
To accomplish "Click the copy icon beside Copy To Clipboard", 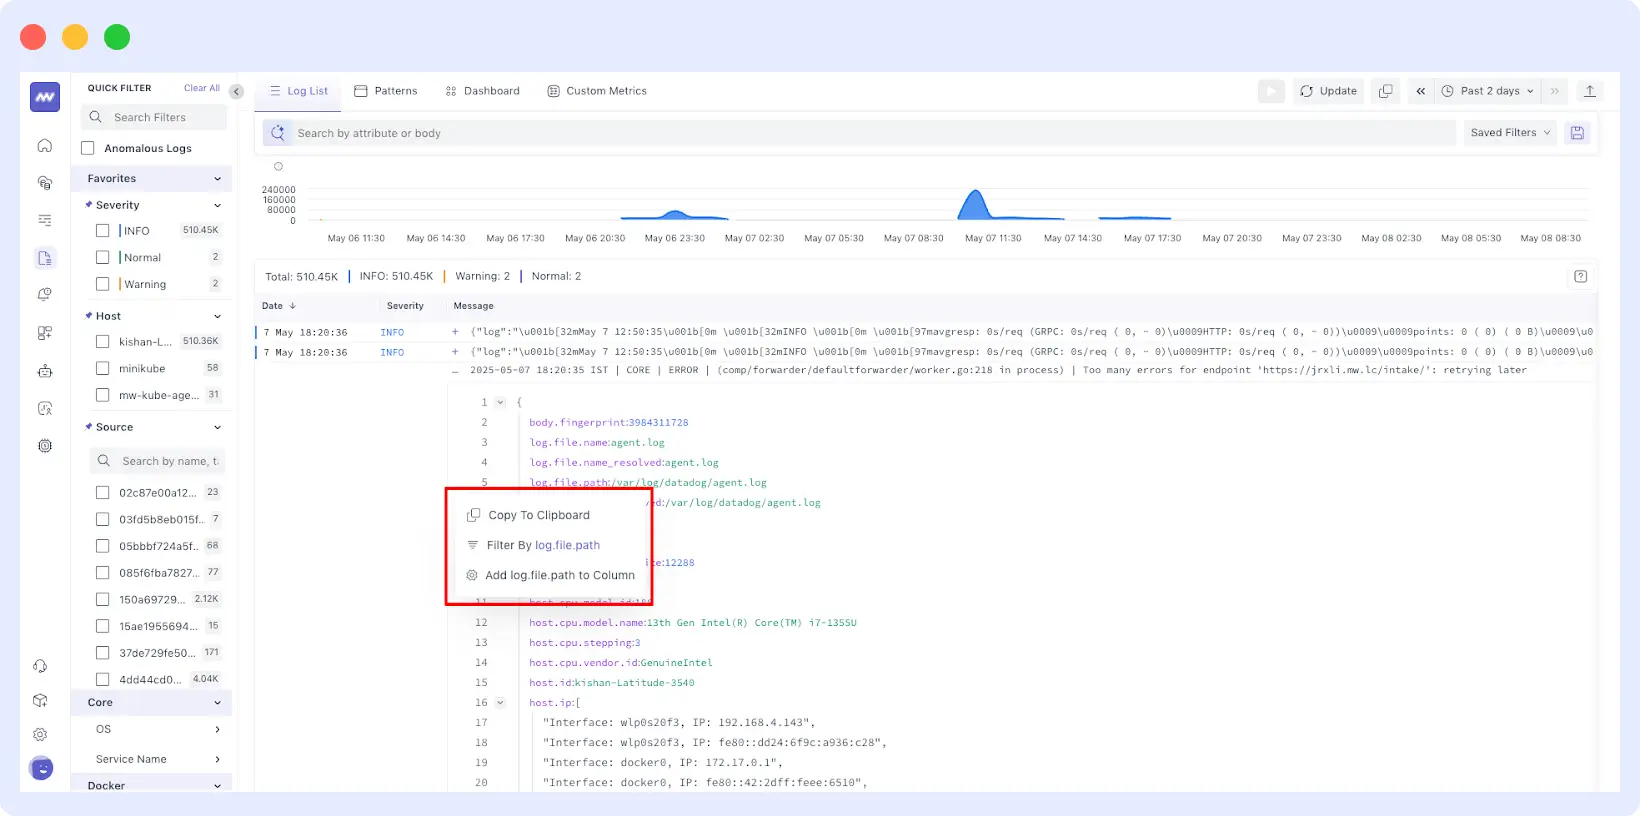I will point(473,515).
